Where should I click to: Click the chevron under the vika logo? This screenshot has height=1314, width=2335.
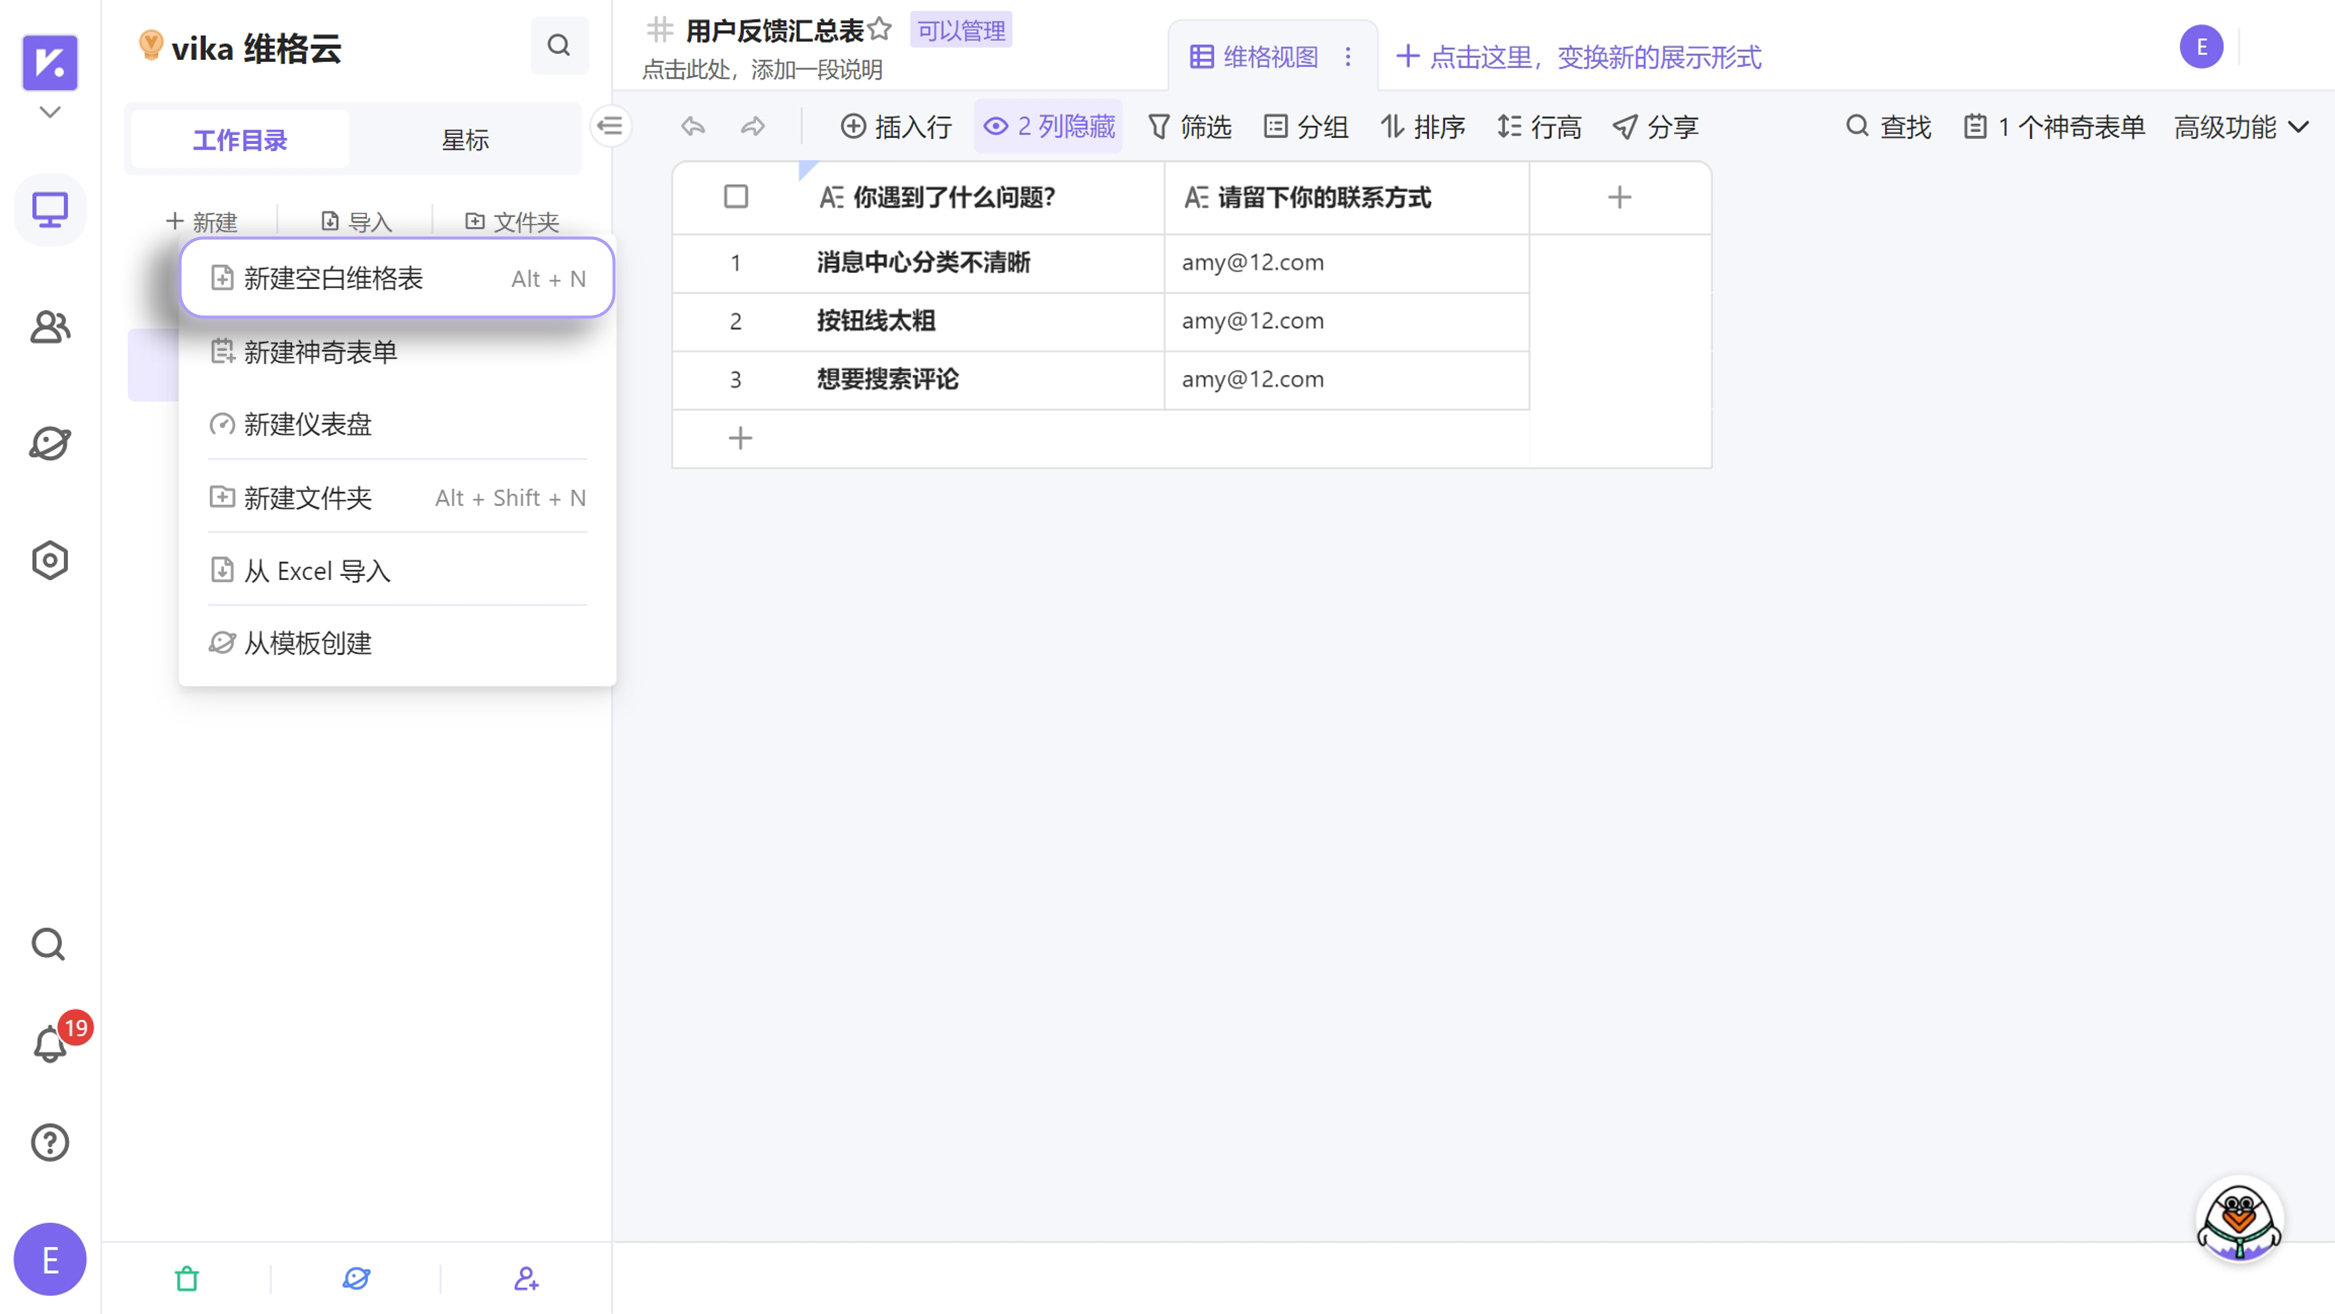pos(49,112)
